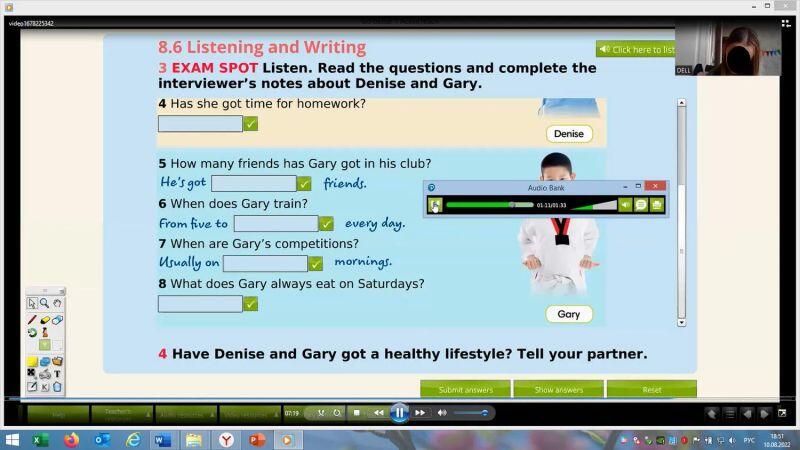Select the magnifier zoom tool

[45, 303]
